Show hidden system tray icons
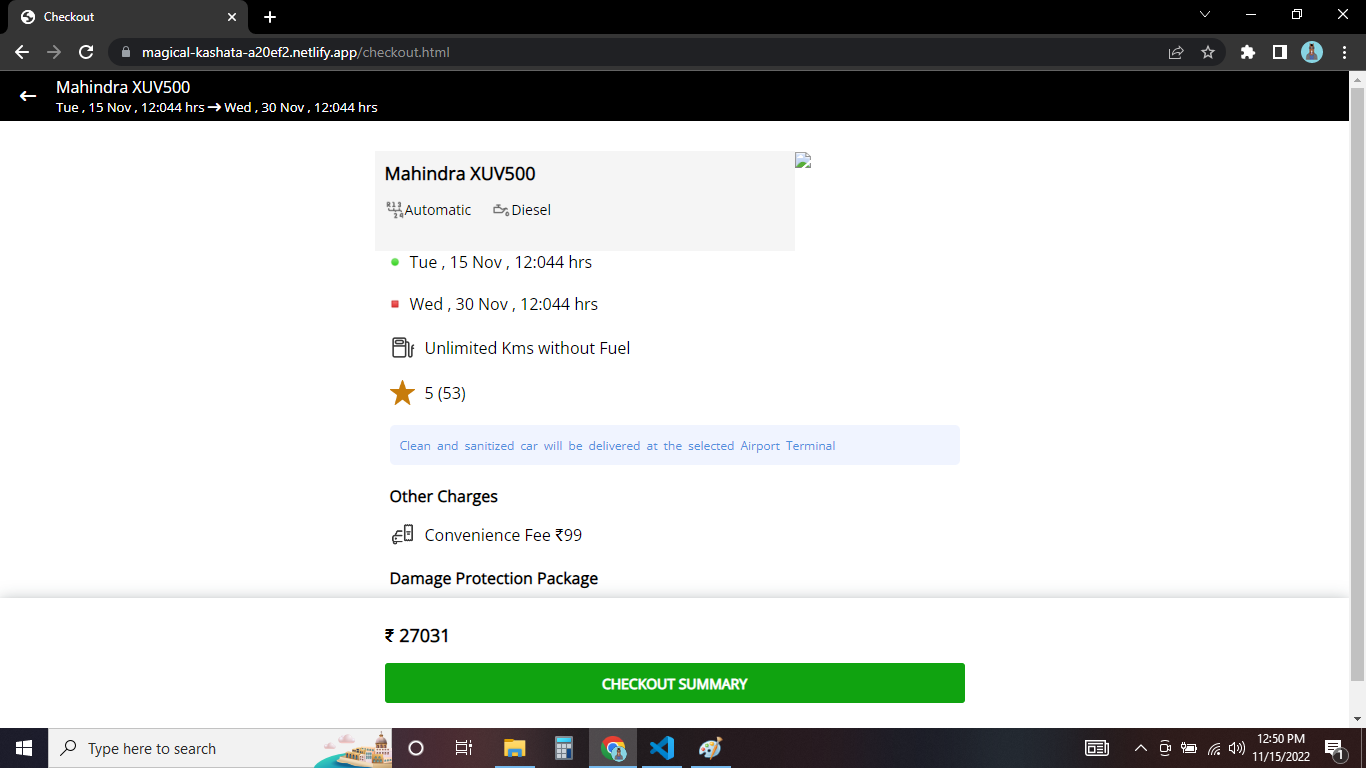Image resolution: width=1366 pixels, height=768 pixels. pyautogui.click(x=1140, y=748)
